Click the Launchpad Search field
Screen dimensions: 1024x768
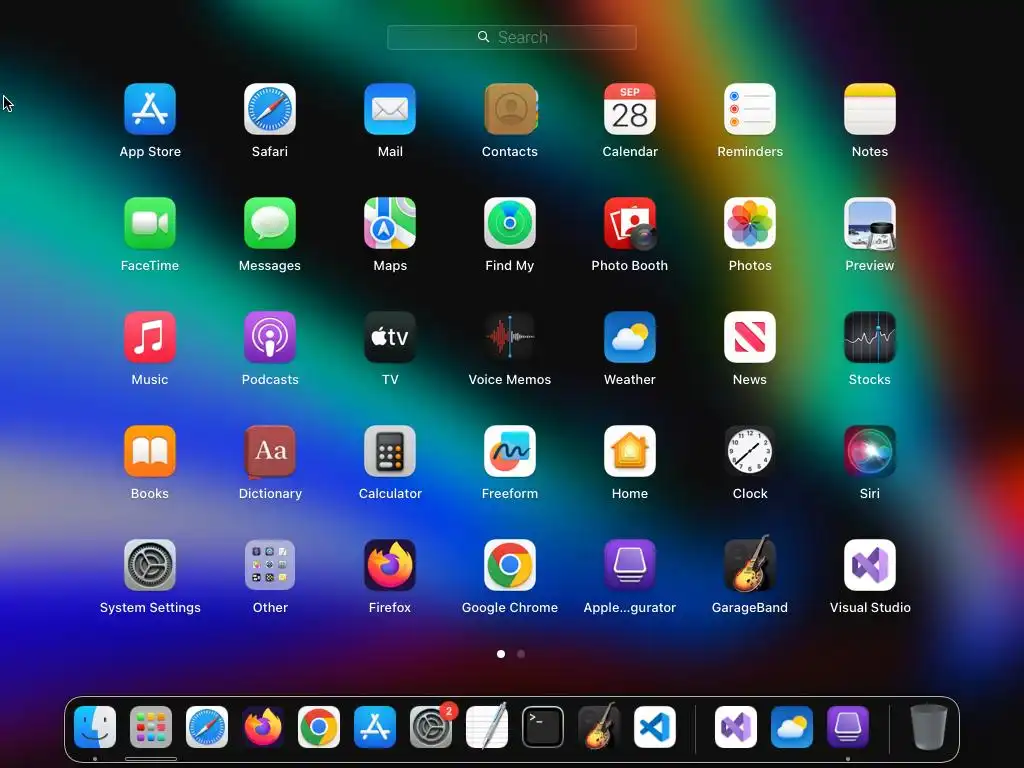coord(511,37)
